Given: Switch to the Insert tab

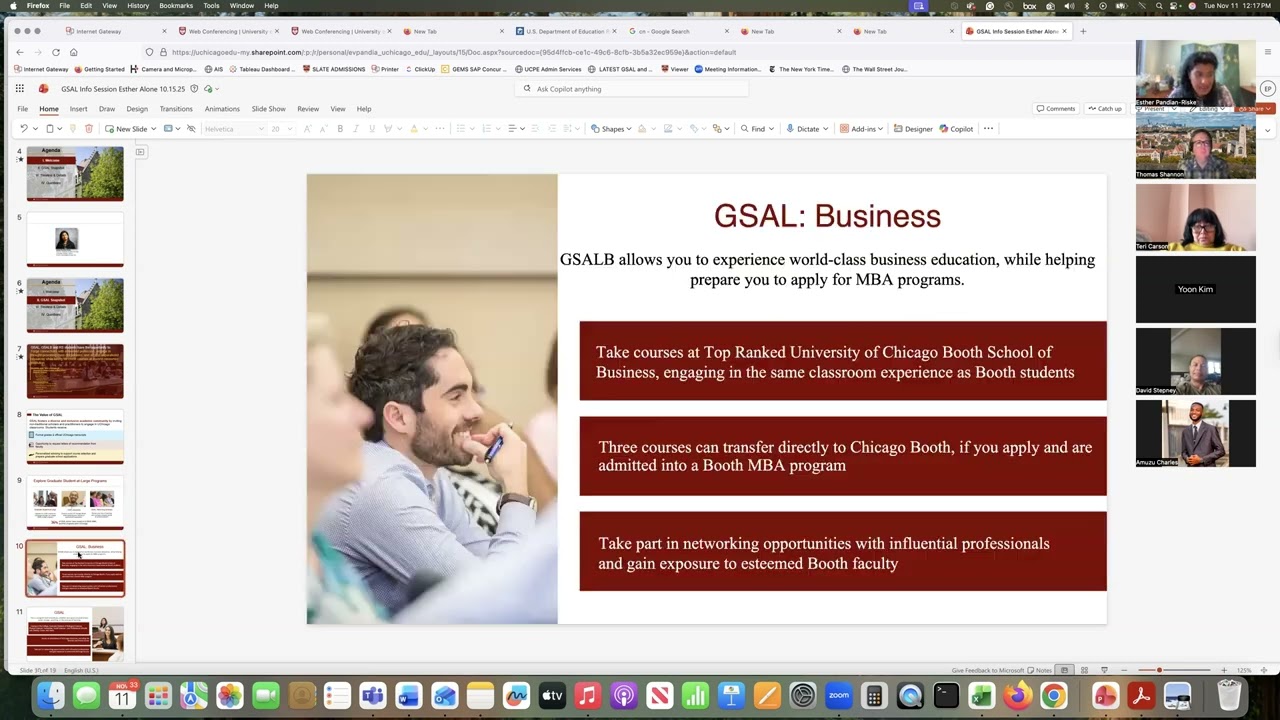Looking at the screenshot, I should coord(78,109).
